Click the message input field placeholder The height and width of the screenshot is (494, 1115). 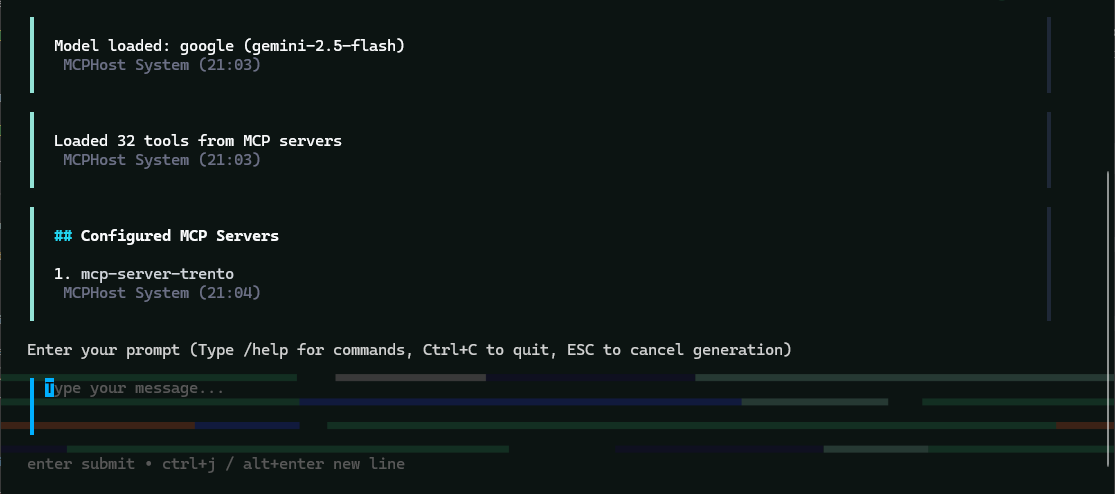140,388
